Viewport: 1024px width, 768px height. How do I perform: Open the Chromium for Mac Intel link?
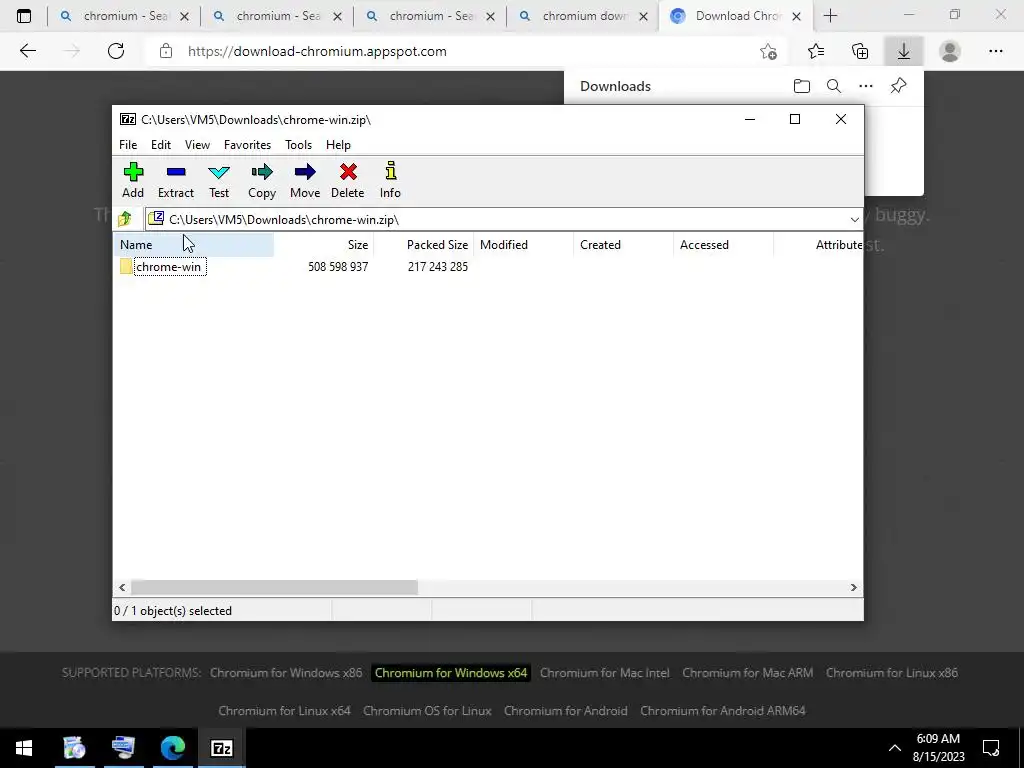[x=605, y=673]
